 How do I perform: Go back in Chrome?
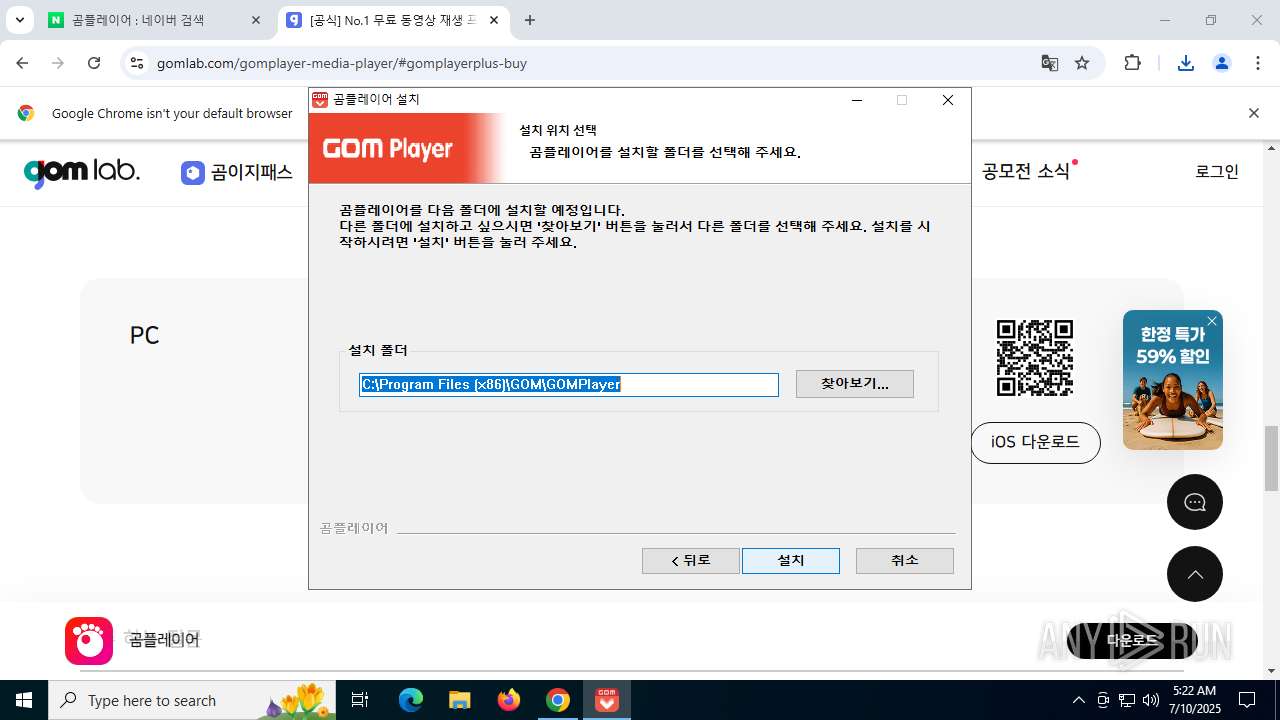22,63
